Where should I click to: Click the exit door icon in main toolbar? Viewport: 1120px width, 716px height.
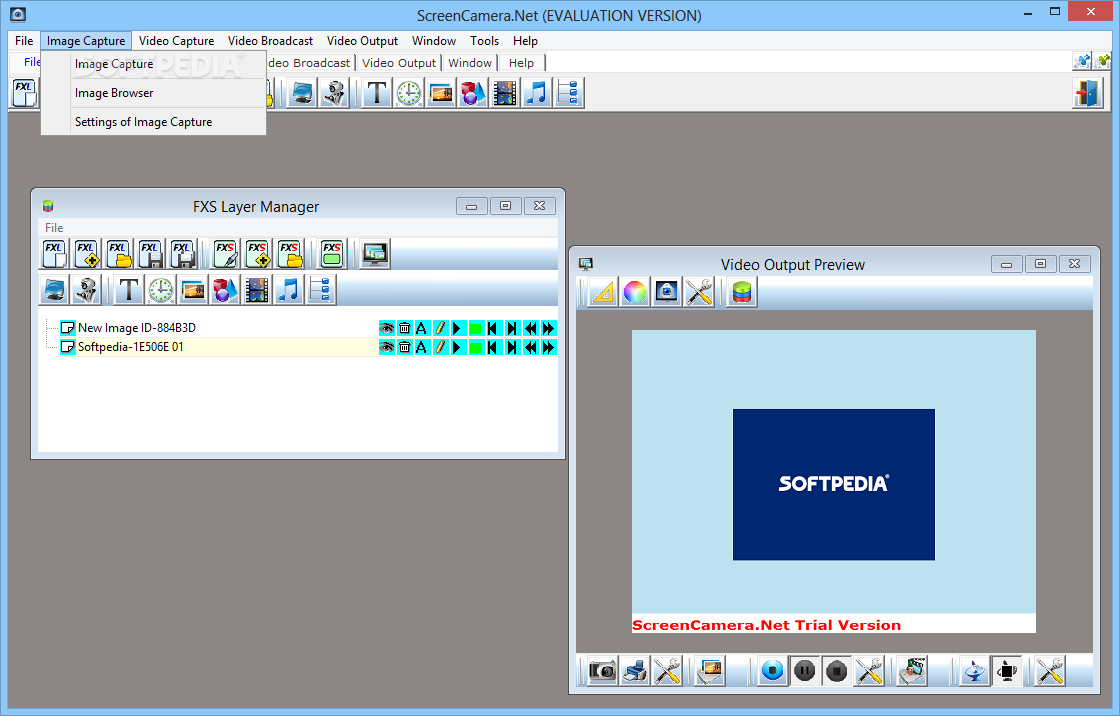(x=1088, y=93)
